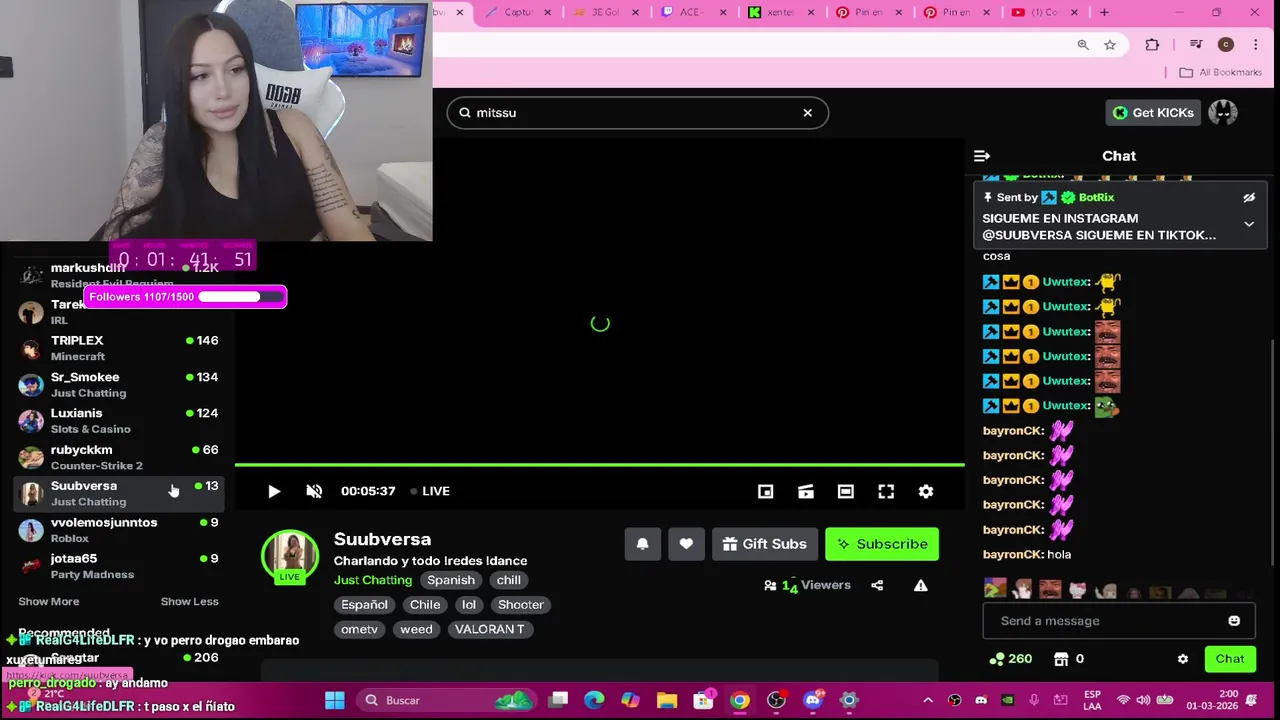This screenshot has width=1280, height=720.
Task: Click Suubversa's live profile avatar
Action: pyautogui.click(x=290, y=557)
